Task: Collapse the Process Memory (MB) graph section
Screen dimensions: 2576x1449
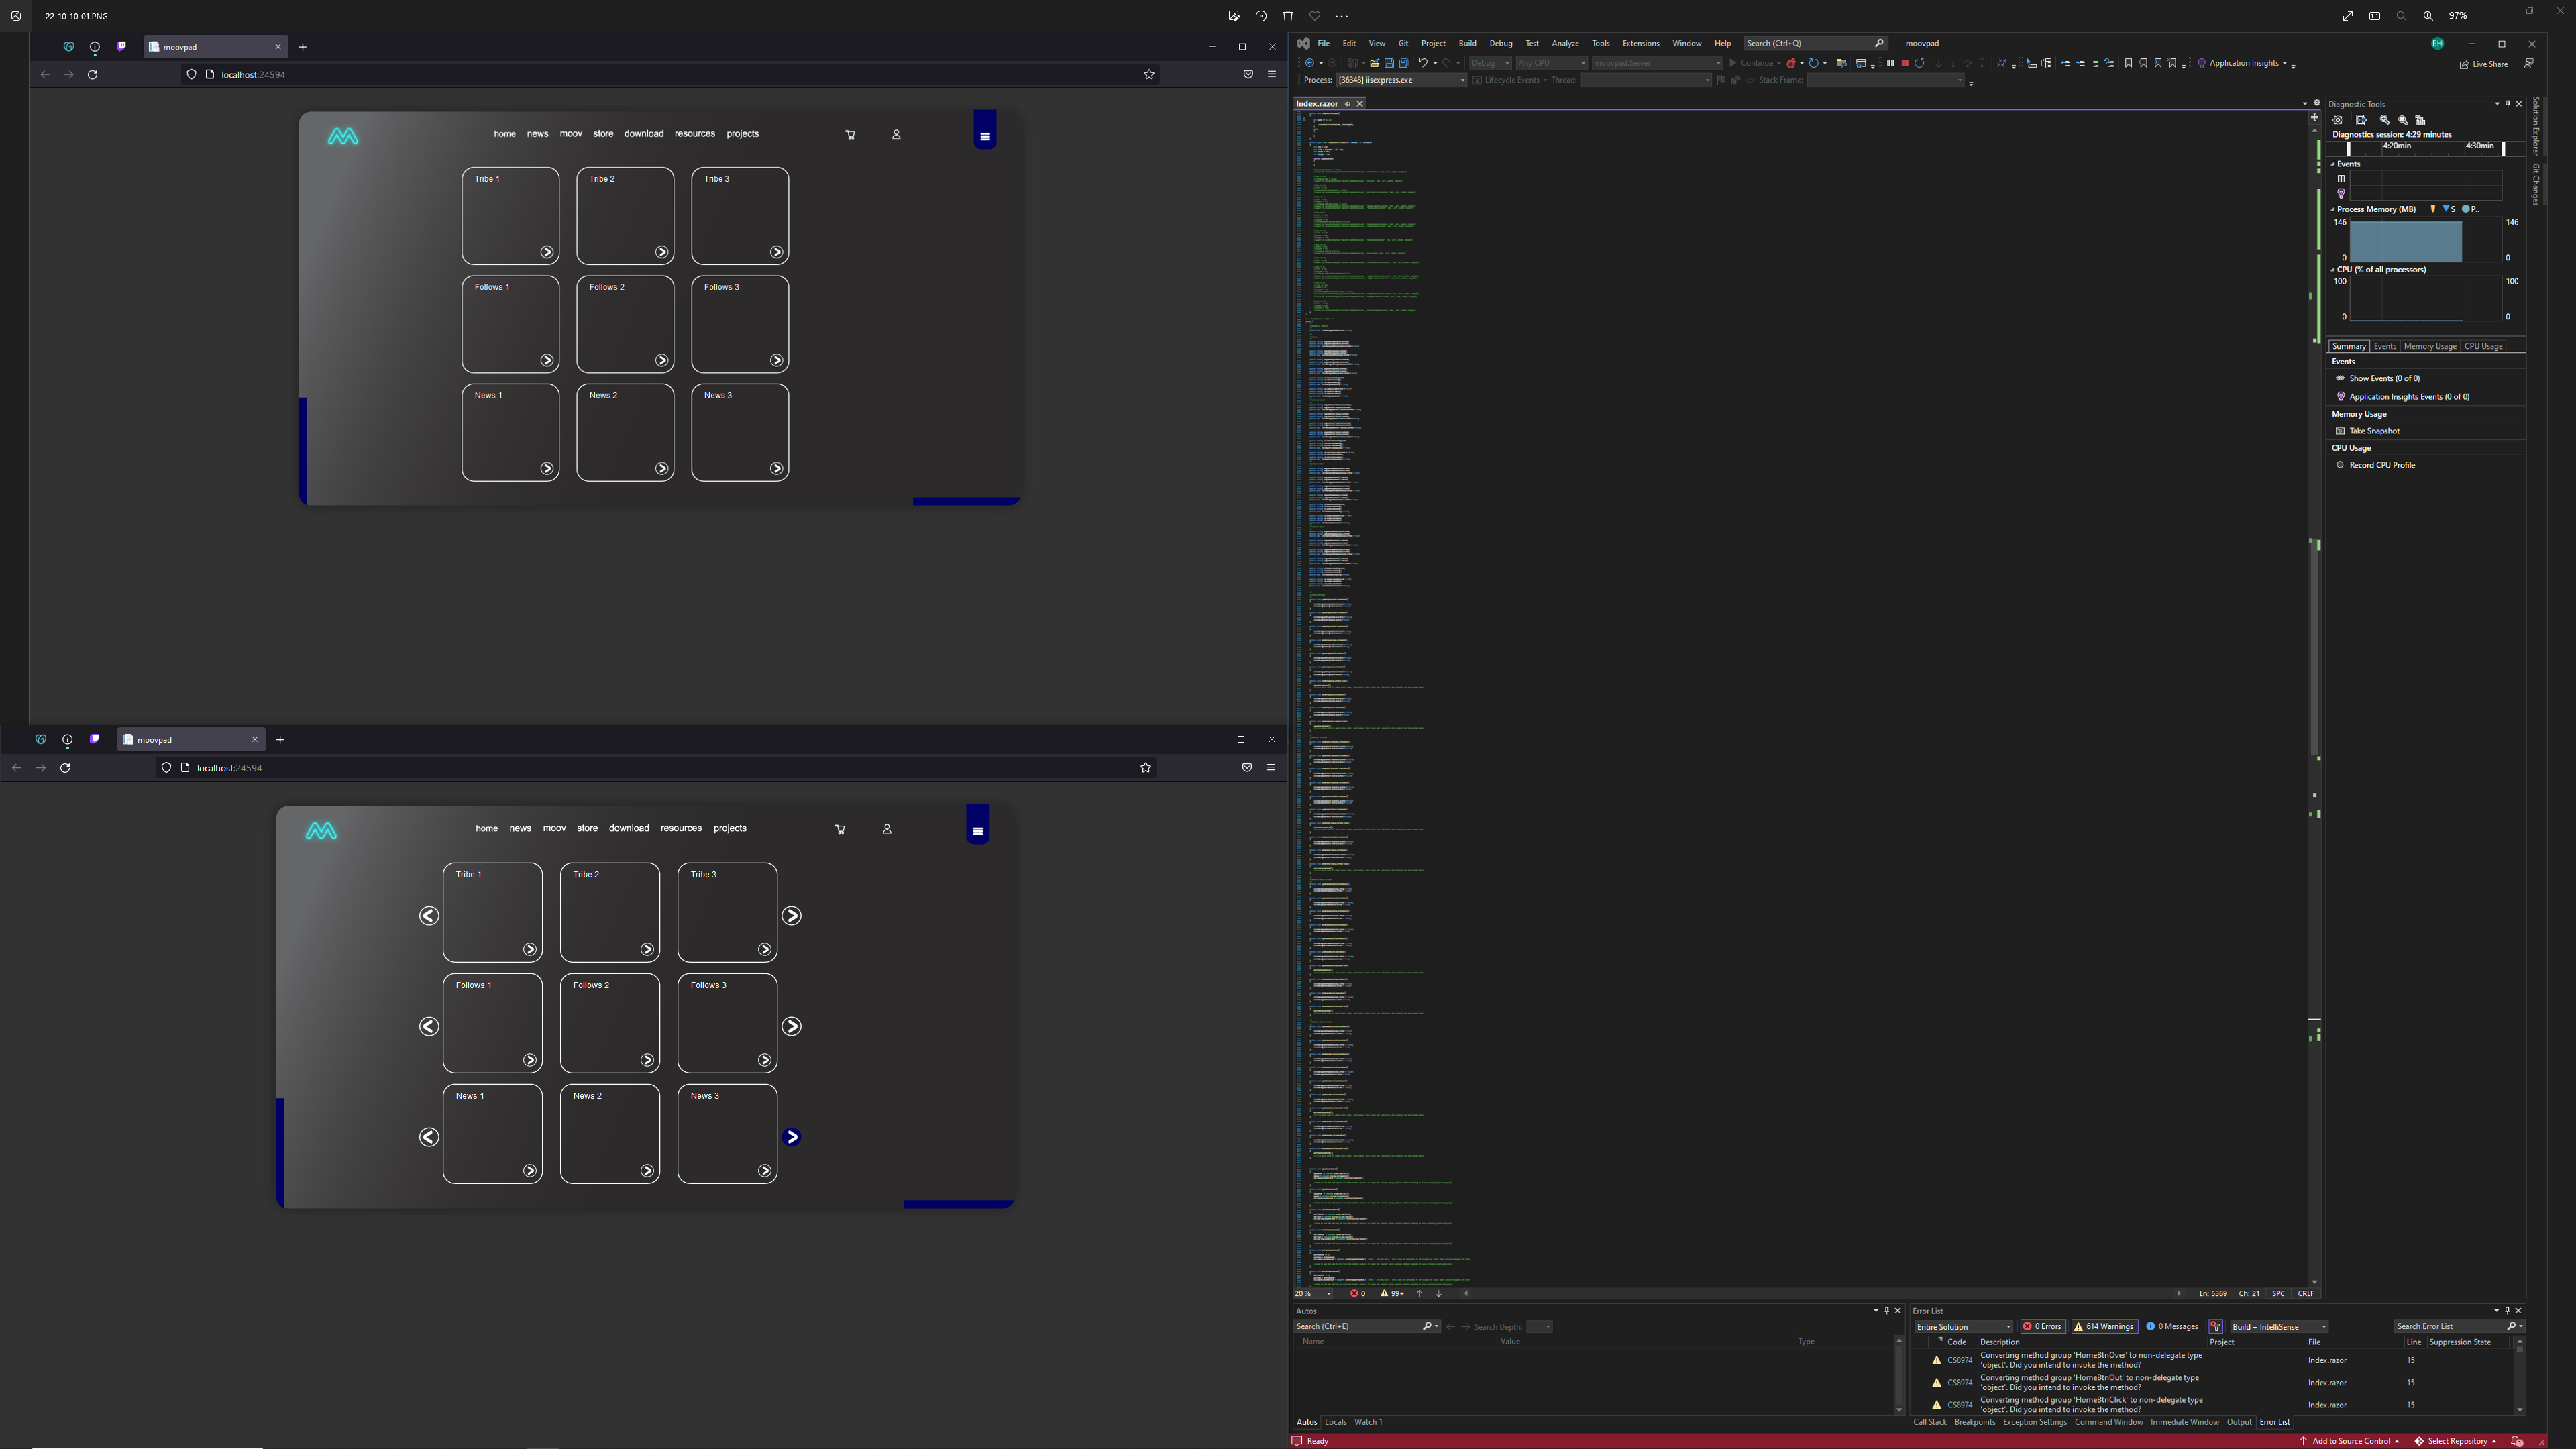Action: click(2334, 209)
